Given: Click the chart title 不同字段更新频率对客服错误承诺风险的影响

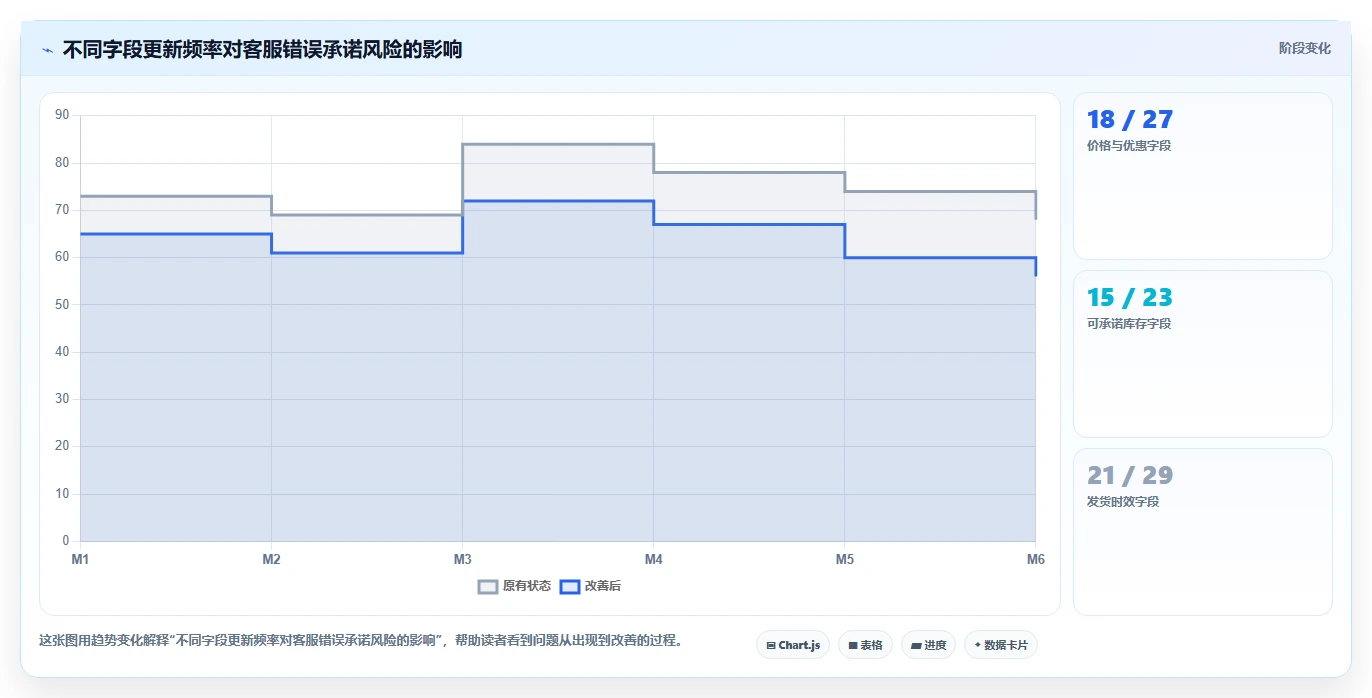Looking at the screenshot, I should (x=262, y=49).
